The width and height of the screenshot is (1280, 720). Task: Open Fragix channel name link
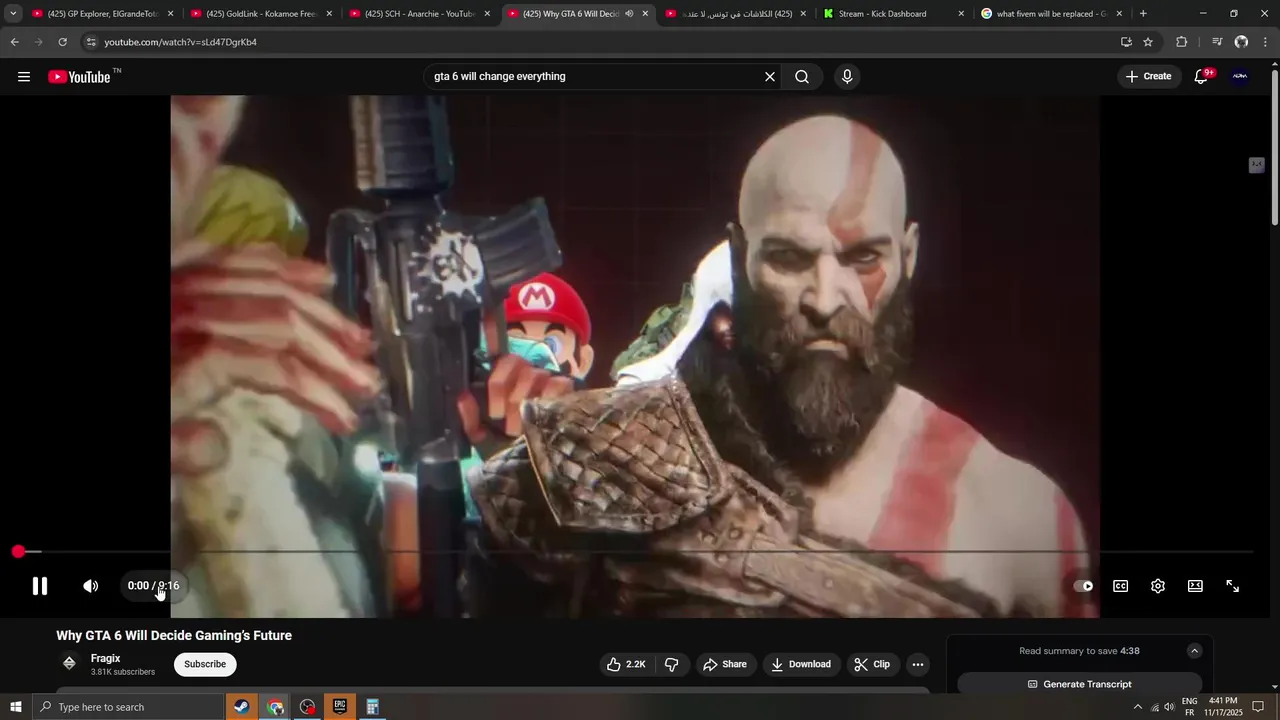106,658
